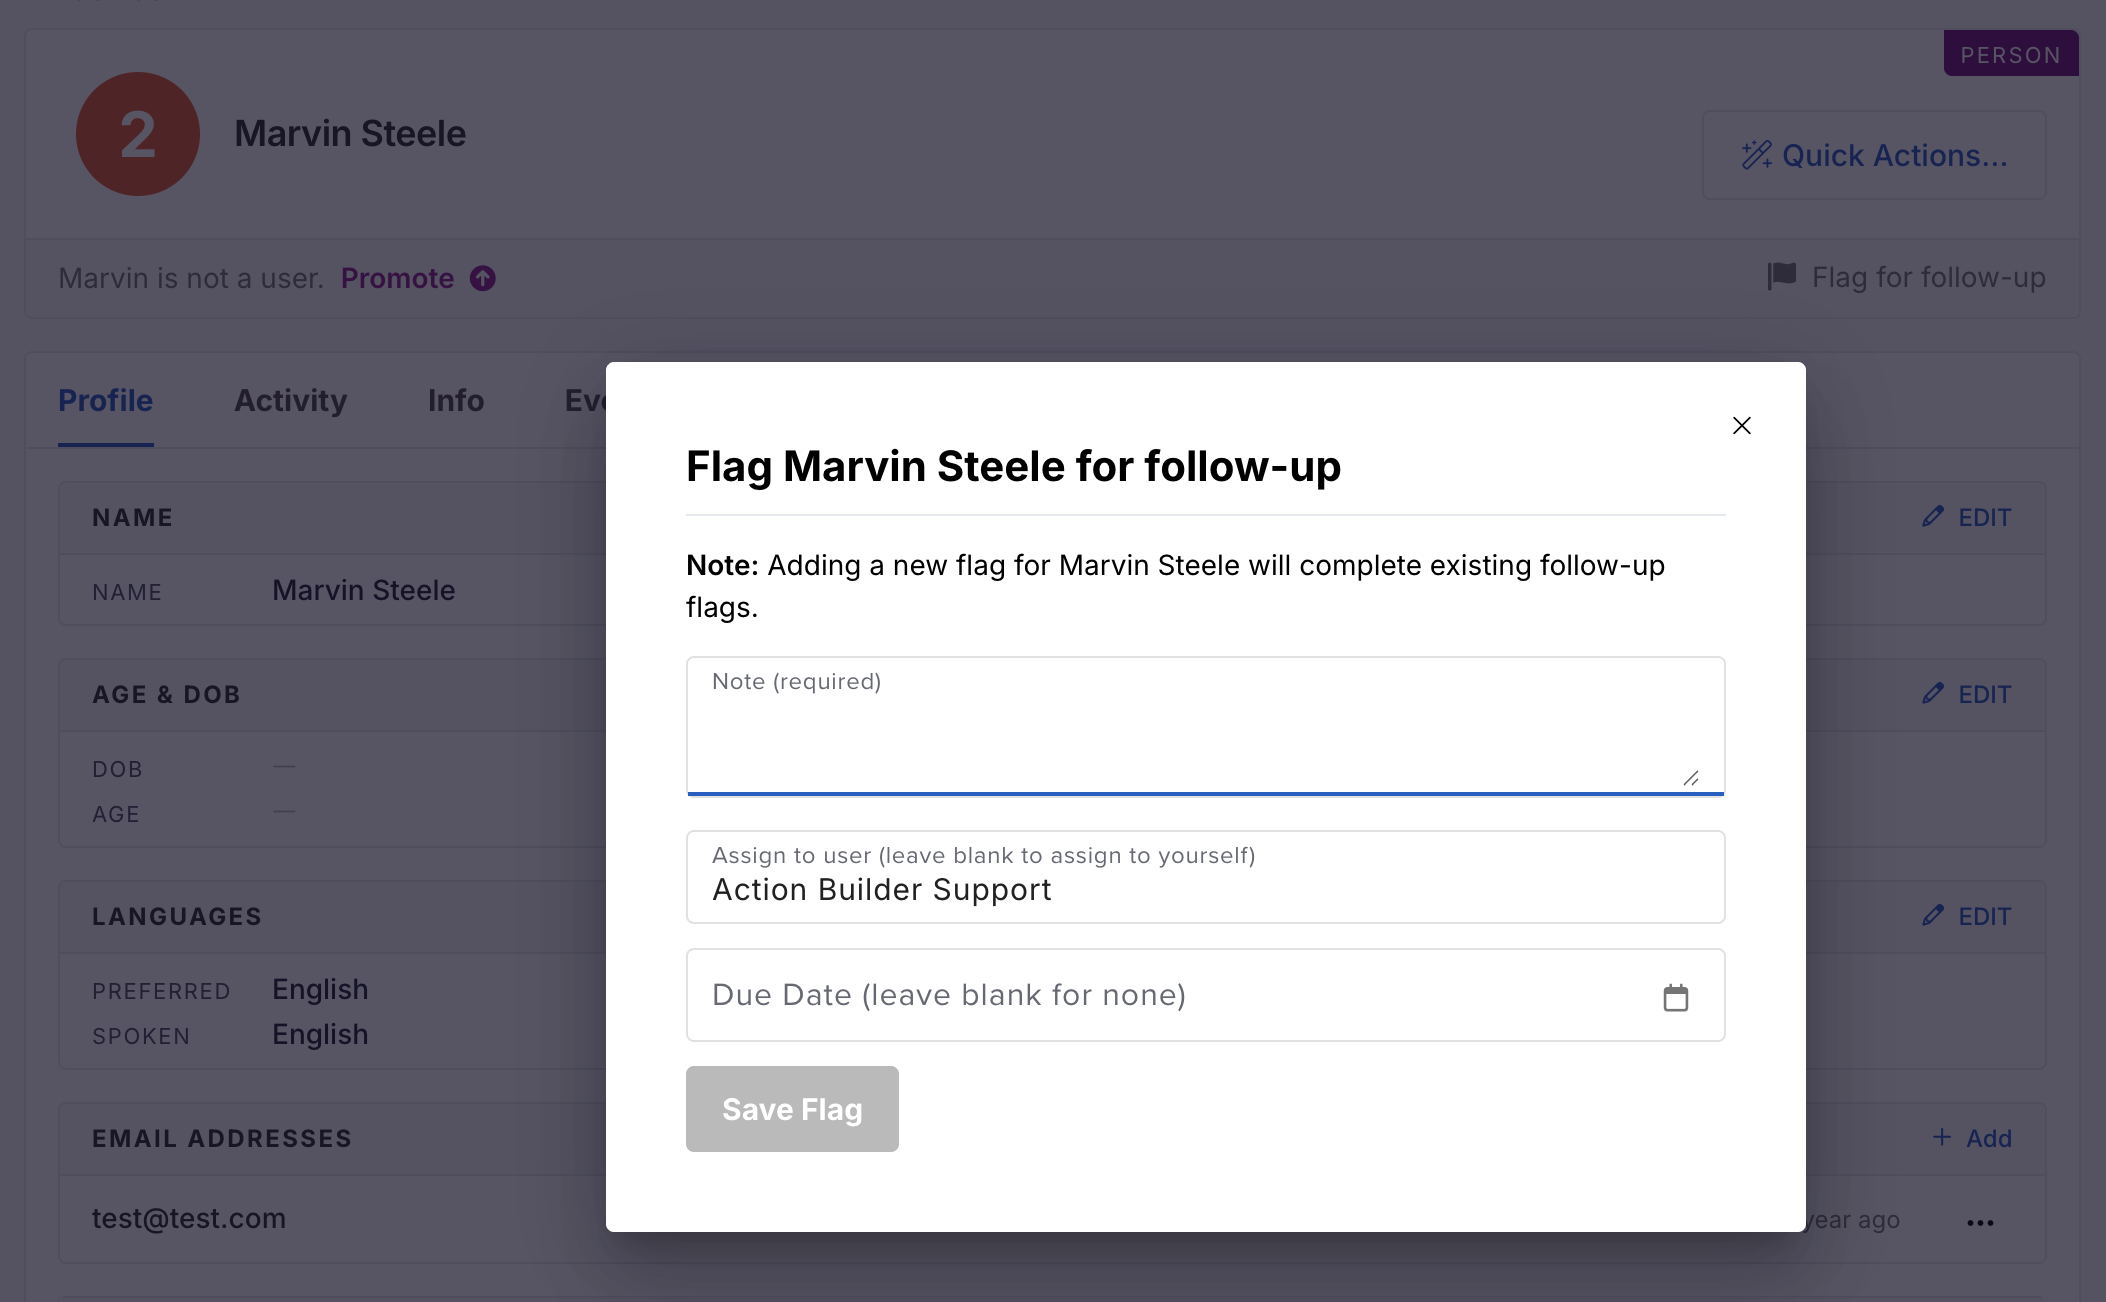Click EDIT in the LANGUAGES section
The image size is (2106, 1302).
(1984, 916)
